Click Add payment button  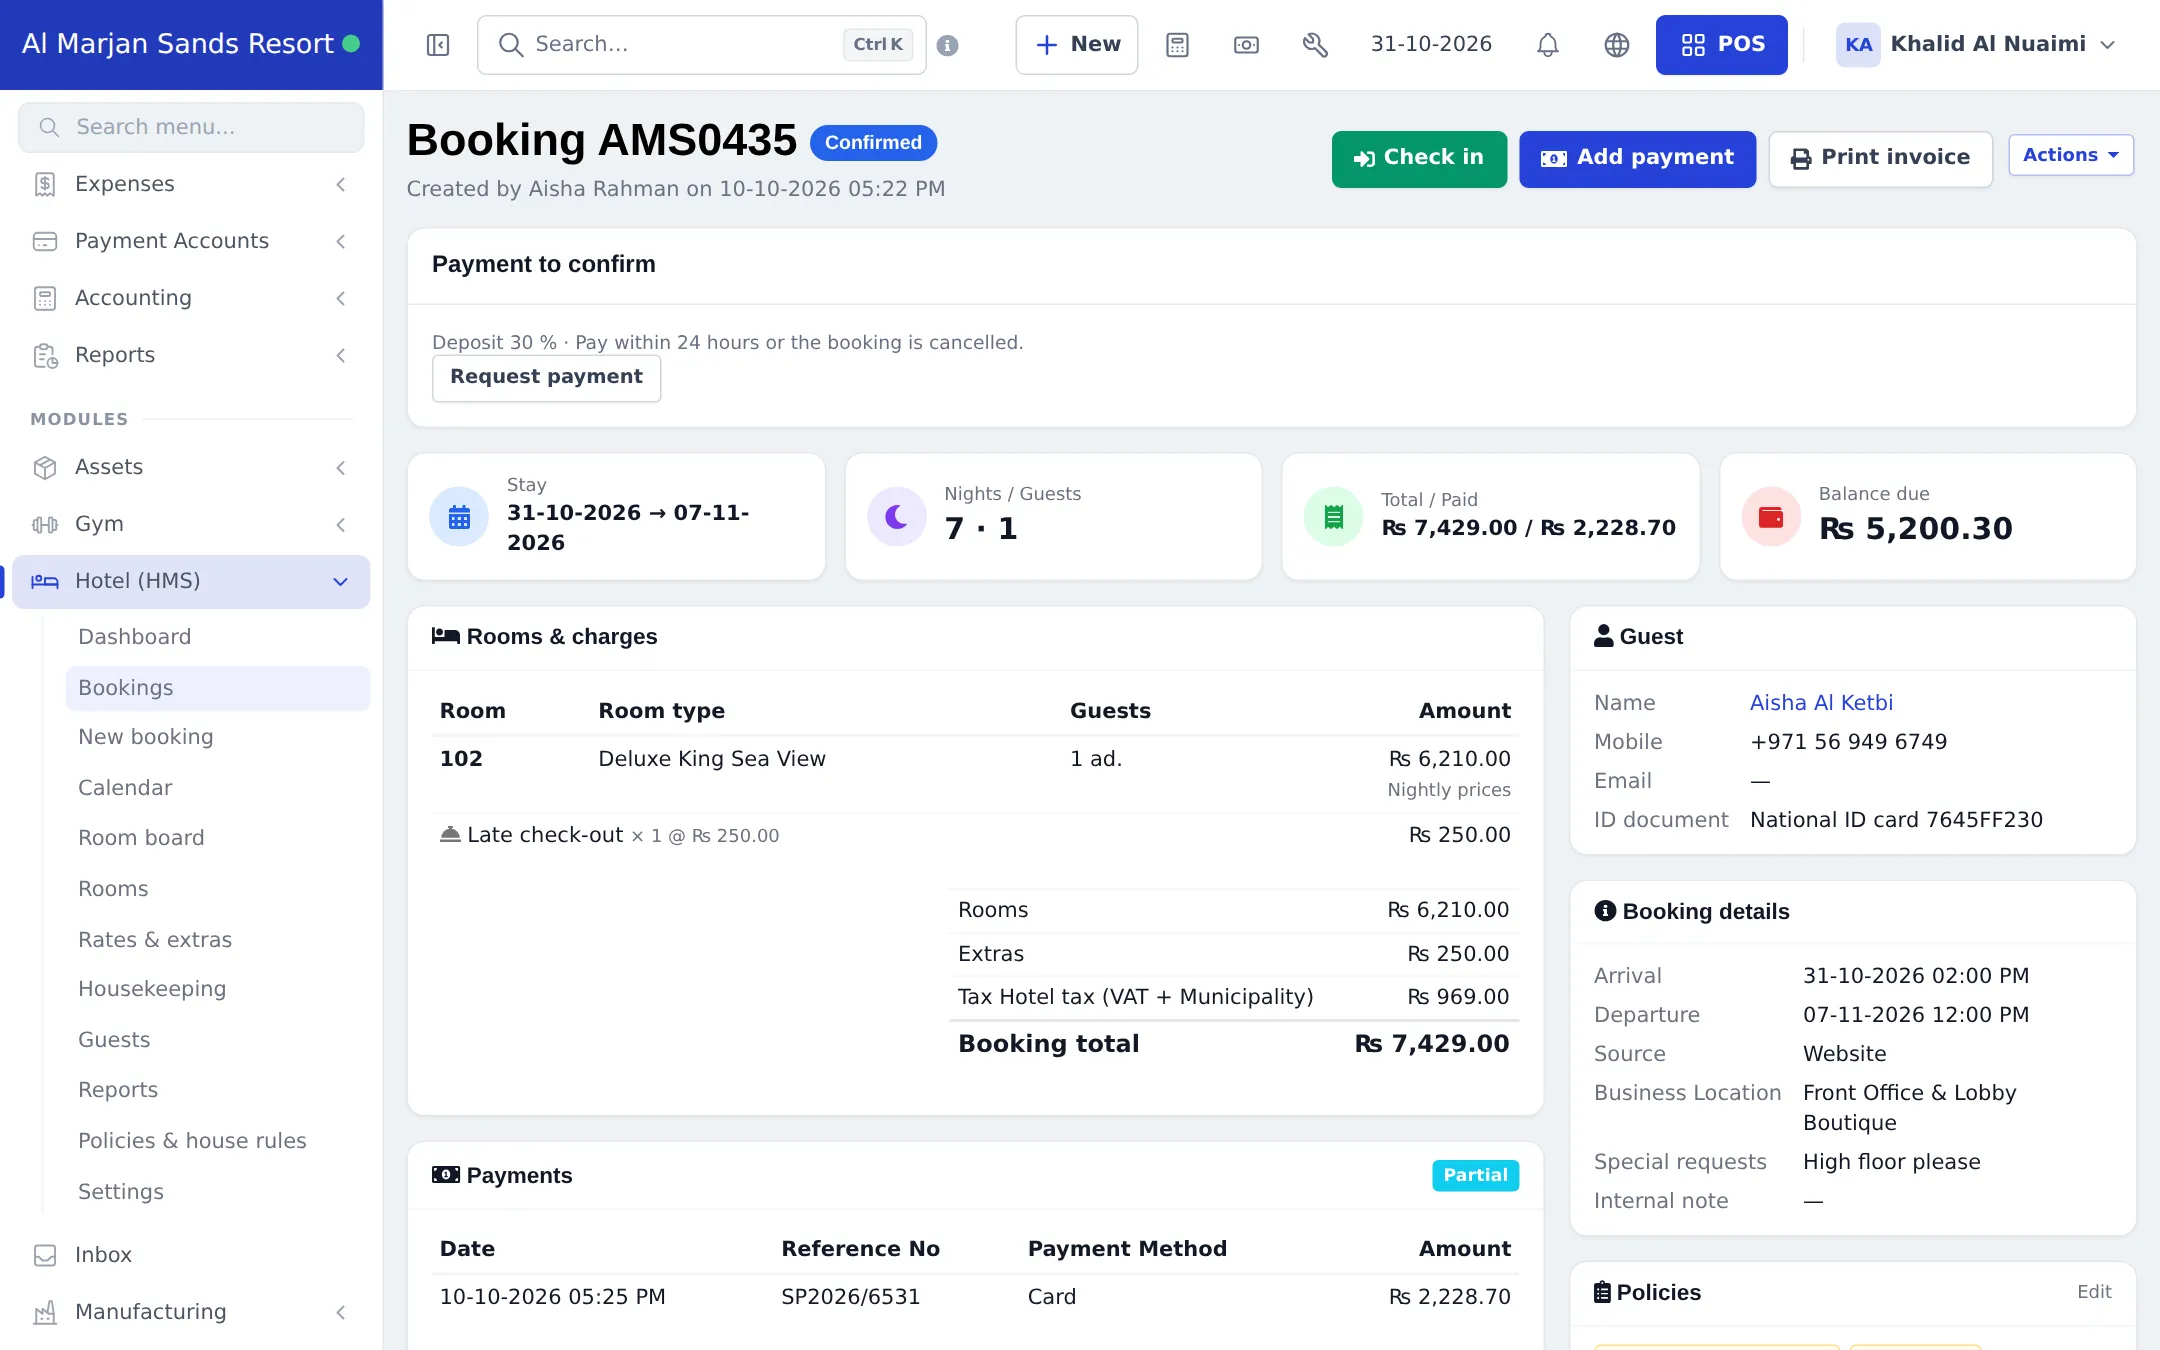pyautogui.click(x=1637, y=159)
